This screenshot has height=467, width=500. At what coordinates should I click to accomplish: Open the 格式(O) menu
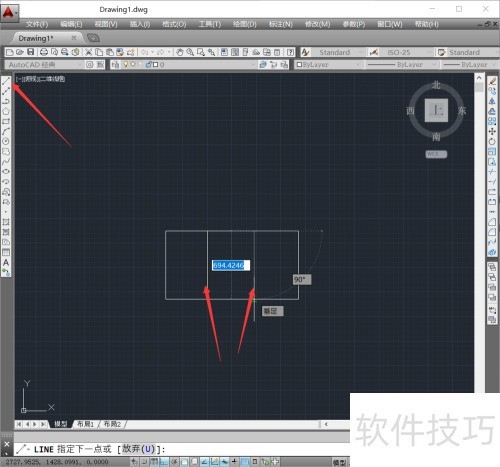[174, 24]
